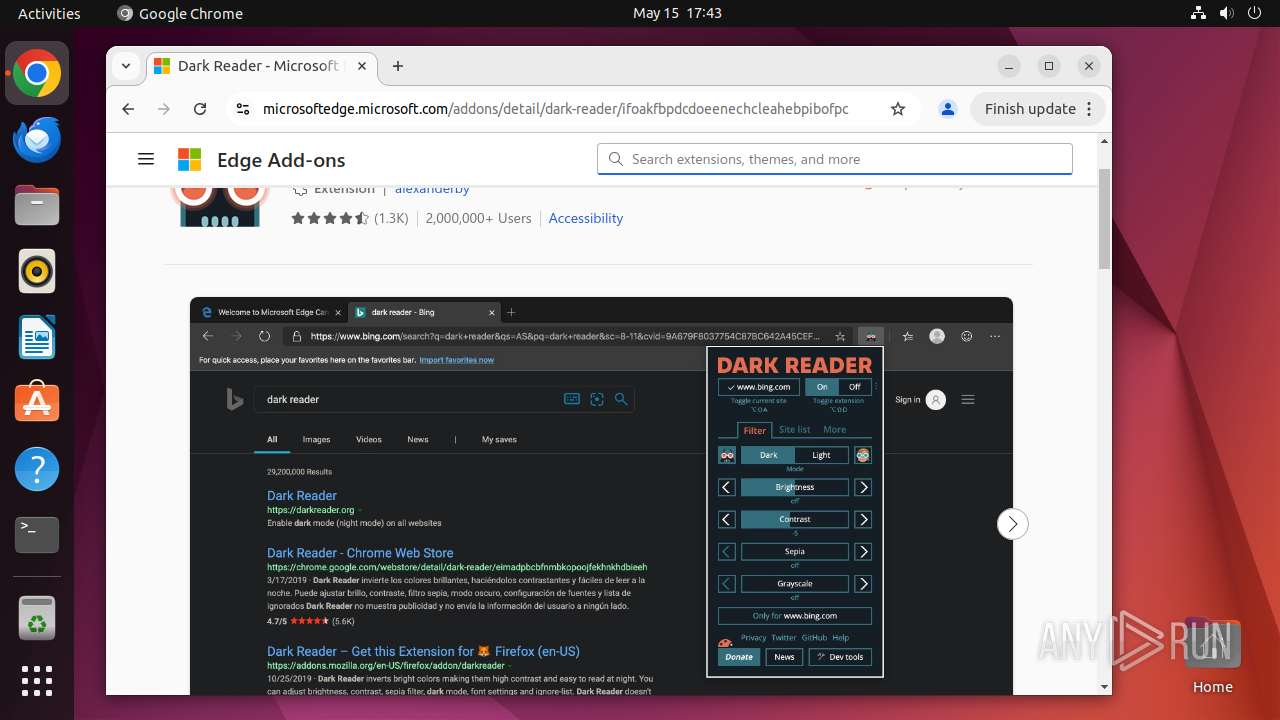
Task: Go forward one page
Action: (x=164, y=109)
